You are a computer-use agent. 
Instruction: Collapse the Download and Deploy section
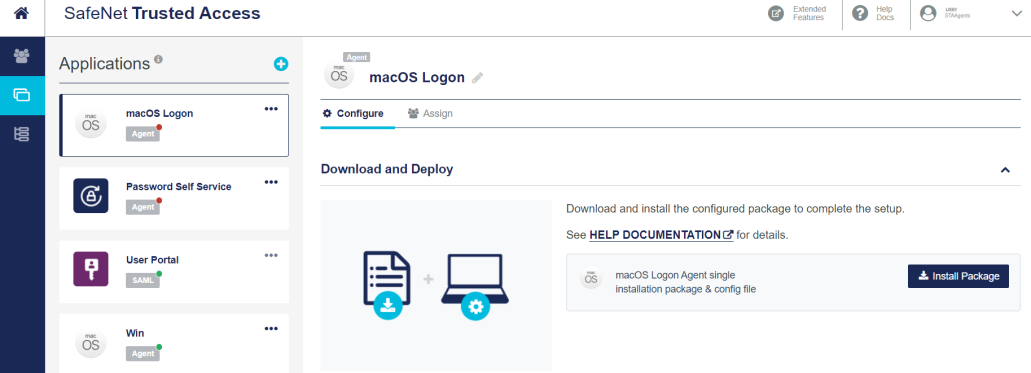[1005, 170]
